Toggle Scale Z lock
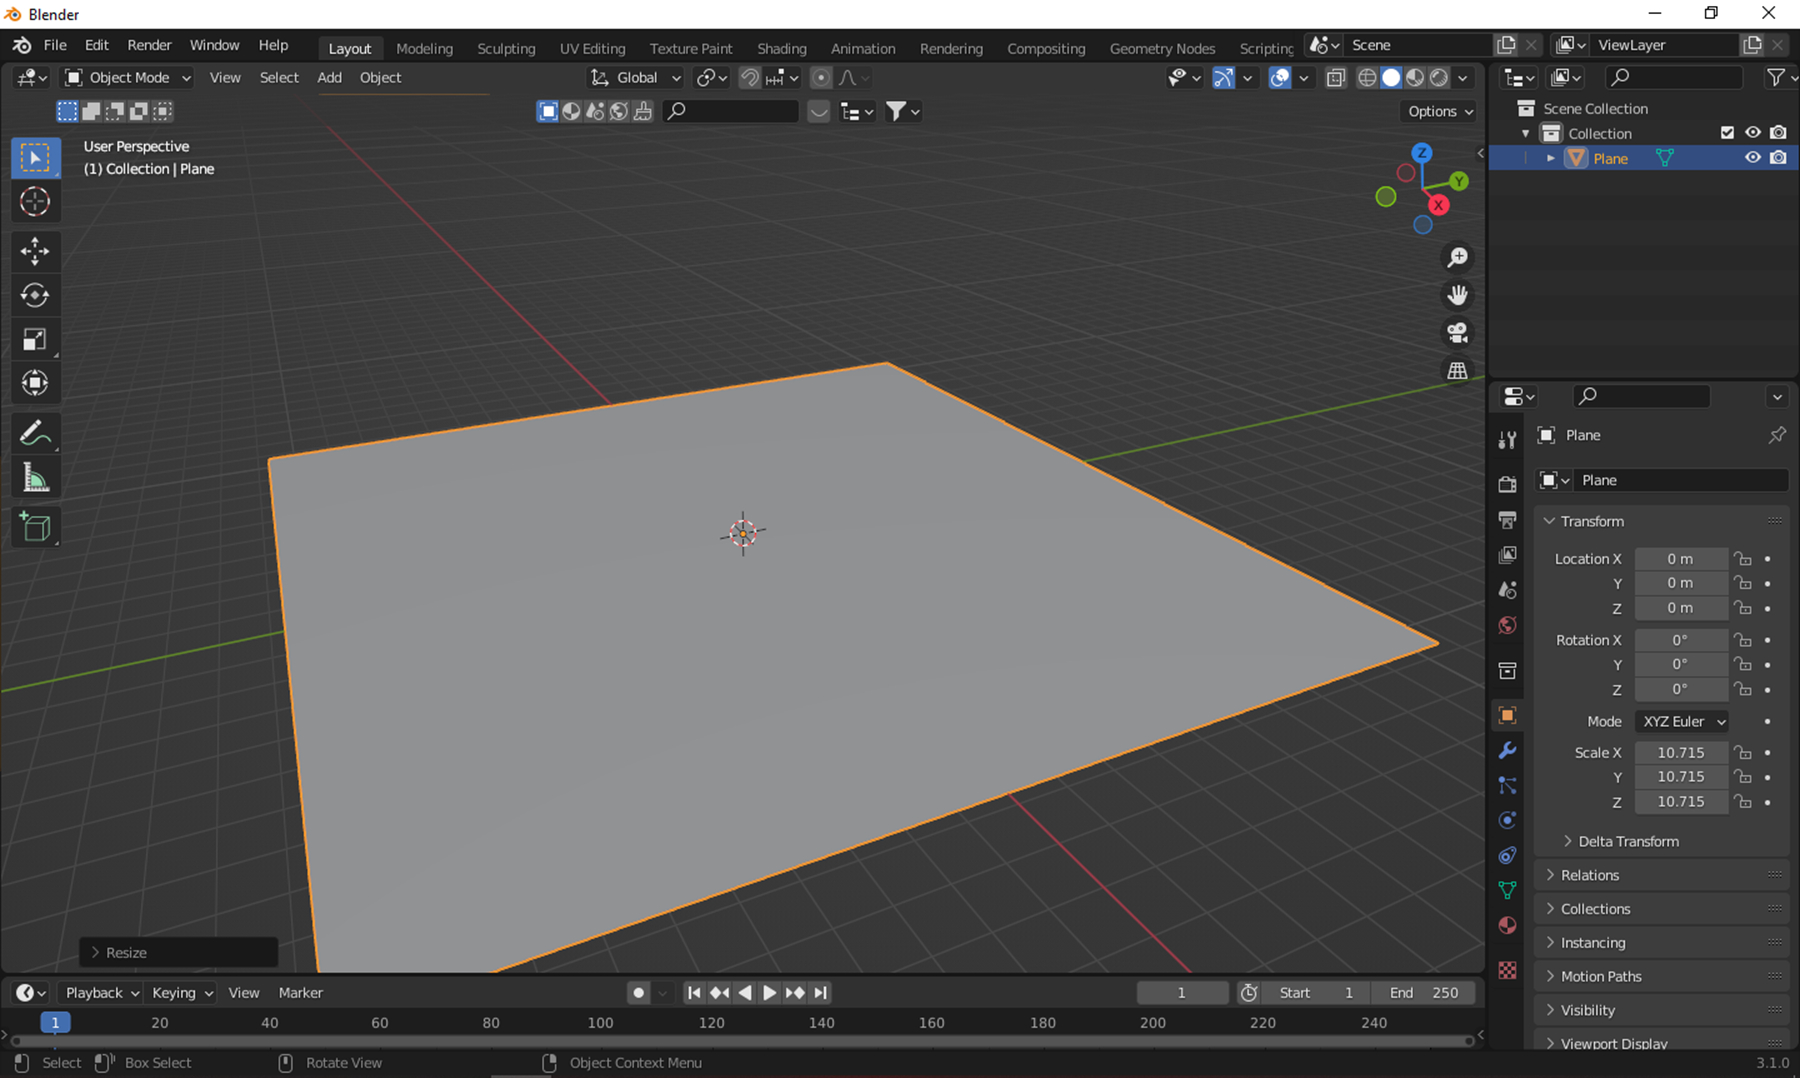1800x1078 pixels. point(1743,802)
